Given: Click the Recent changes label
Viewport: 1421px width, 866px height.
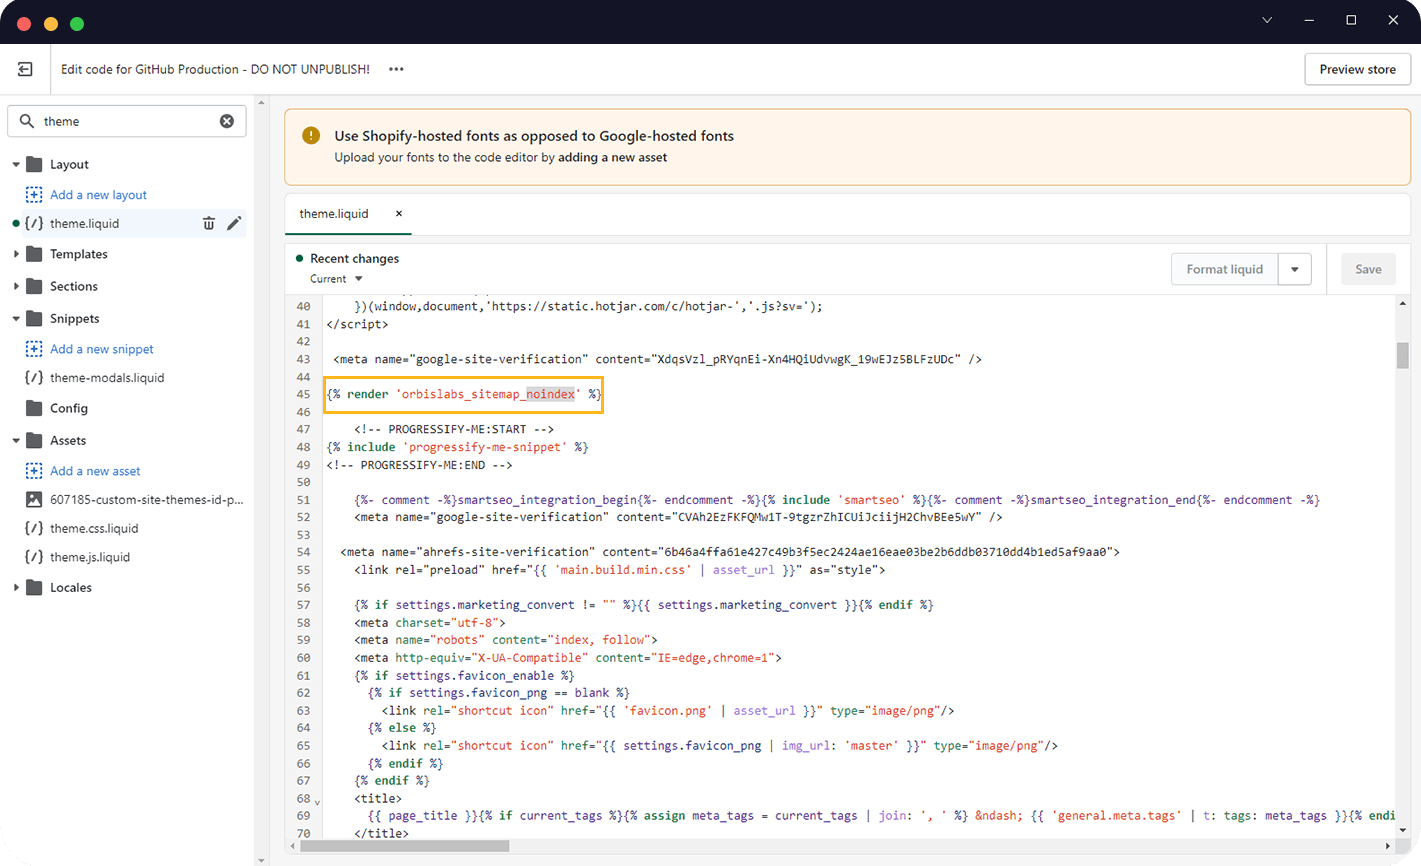Looking at the screenshot, I should coord(354,258).
